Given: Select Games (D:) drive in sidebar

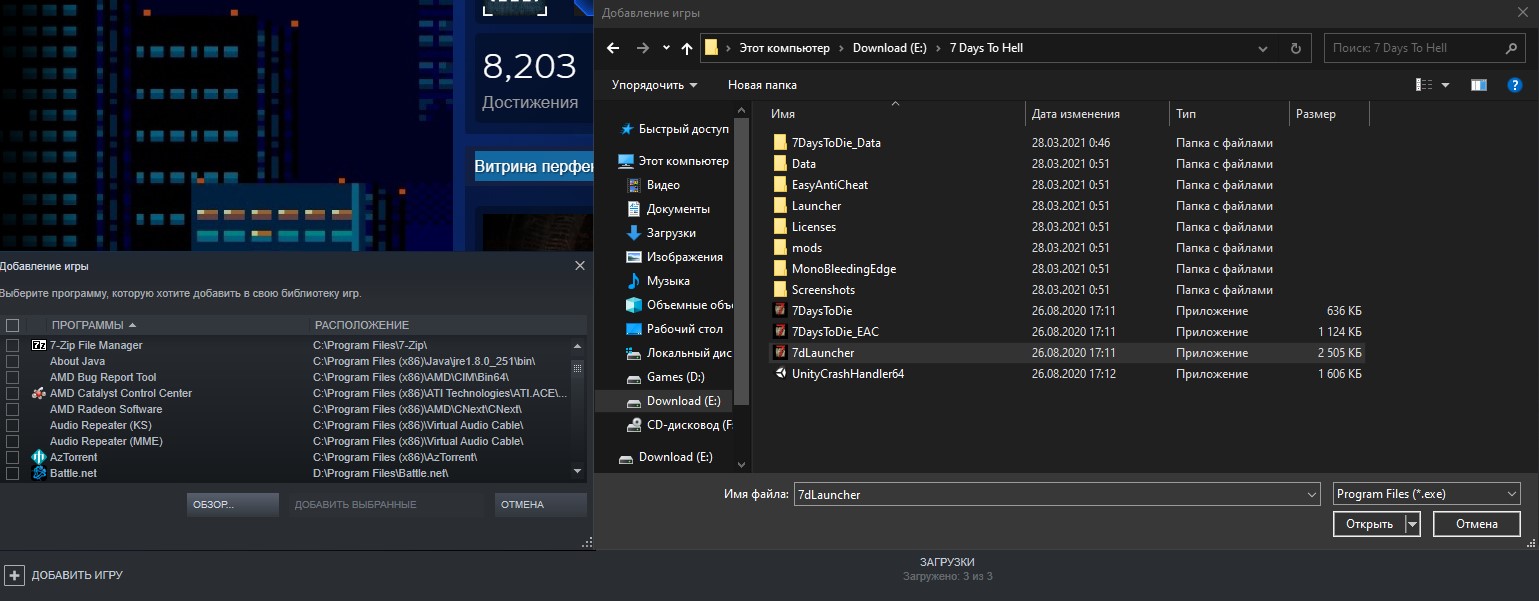Looking at the screenshot, I should [676, 377].
